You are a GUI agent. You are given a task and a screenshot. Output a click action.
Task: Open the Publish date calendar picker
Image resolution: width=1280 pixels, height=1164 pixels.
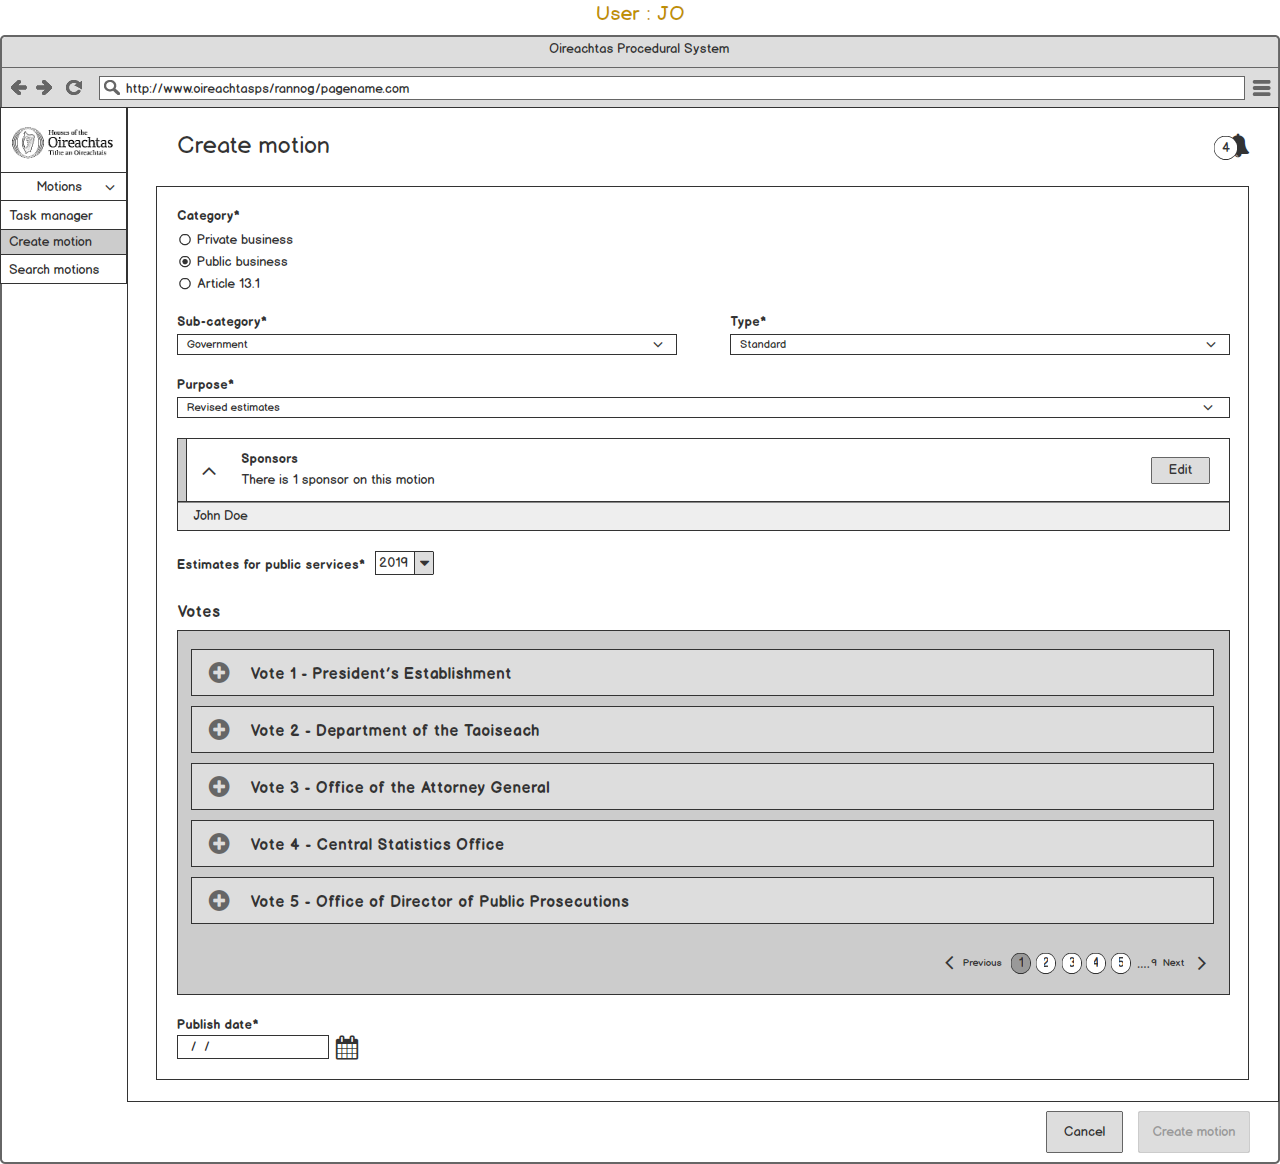pyautogui.click(x=347, y=1047)
